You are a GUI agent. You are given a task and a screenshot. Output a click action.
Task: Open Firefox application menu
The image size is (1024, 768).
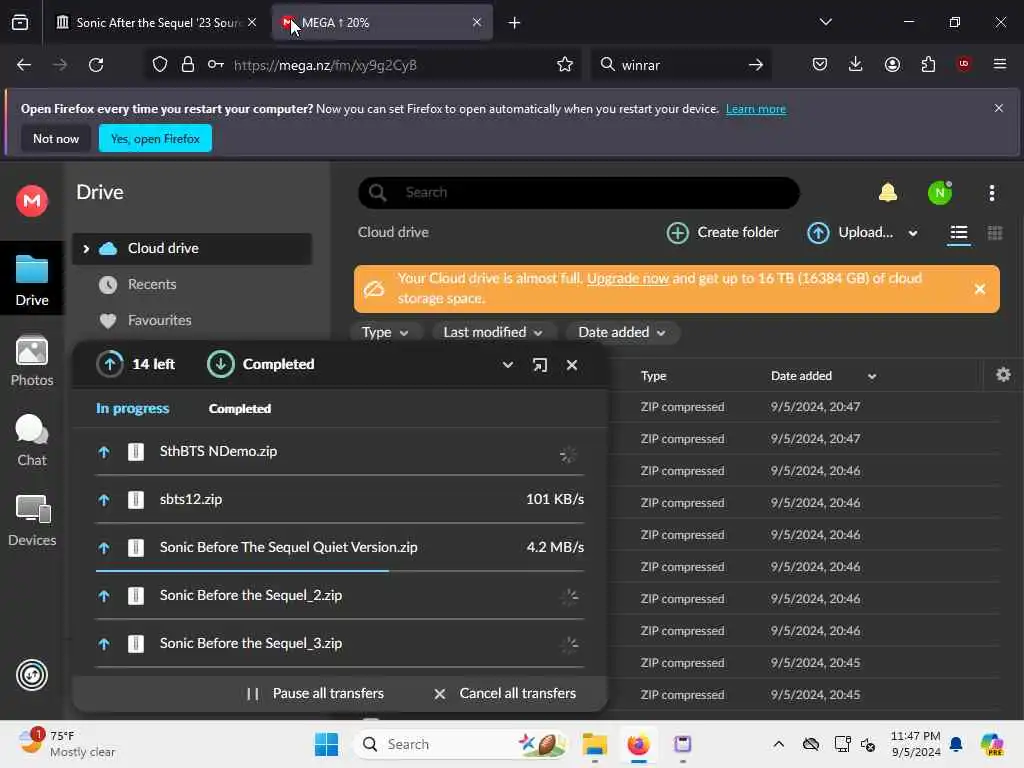click(999, 64)
